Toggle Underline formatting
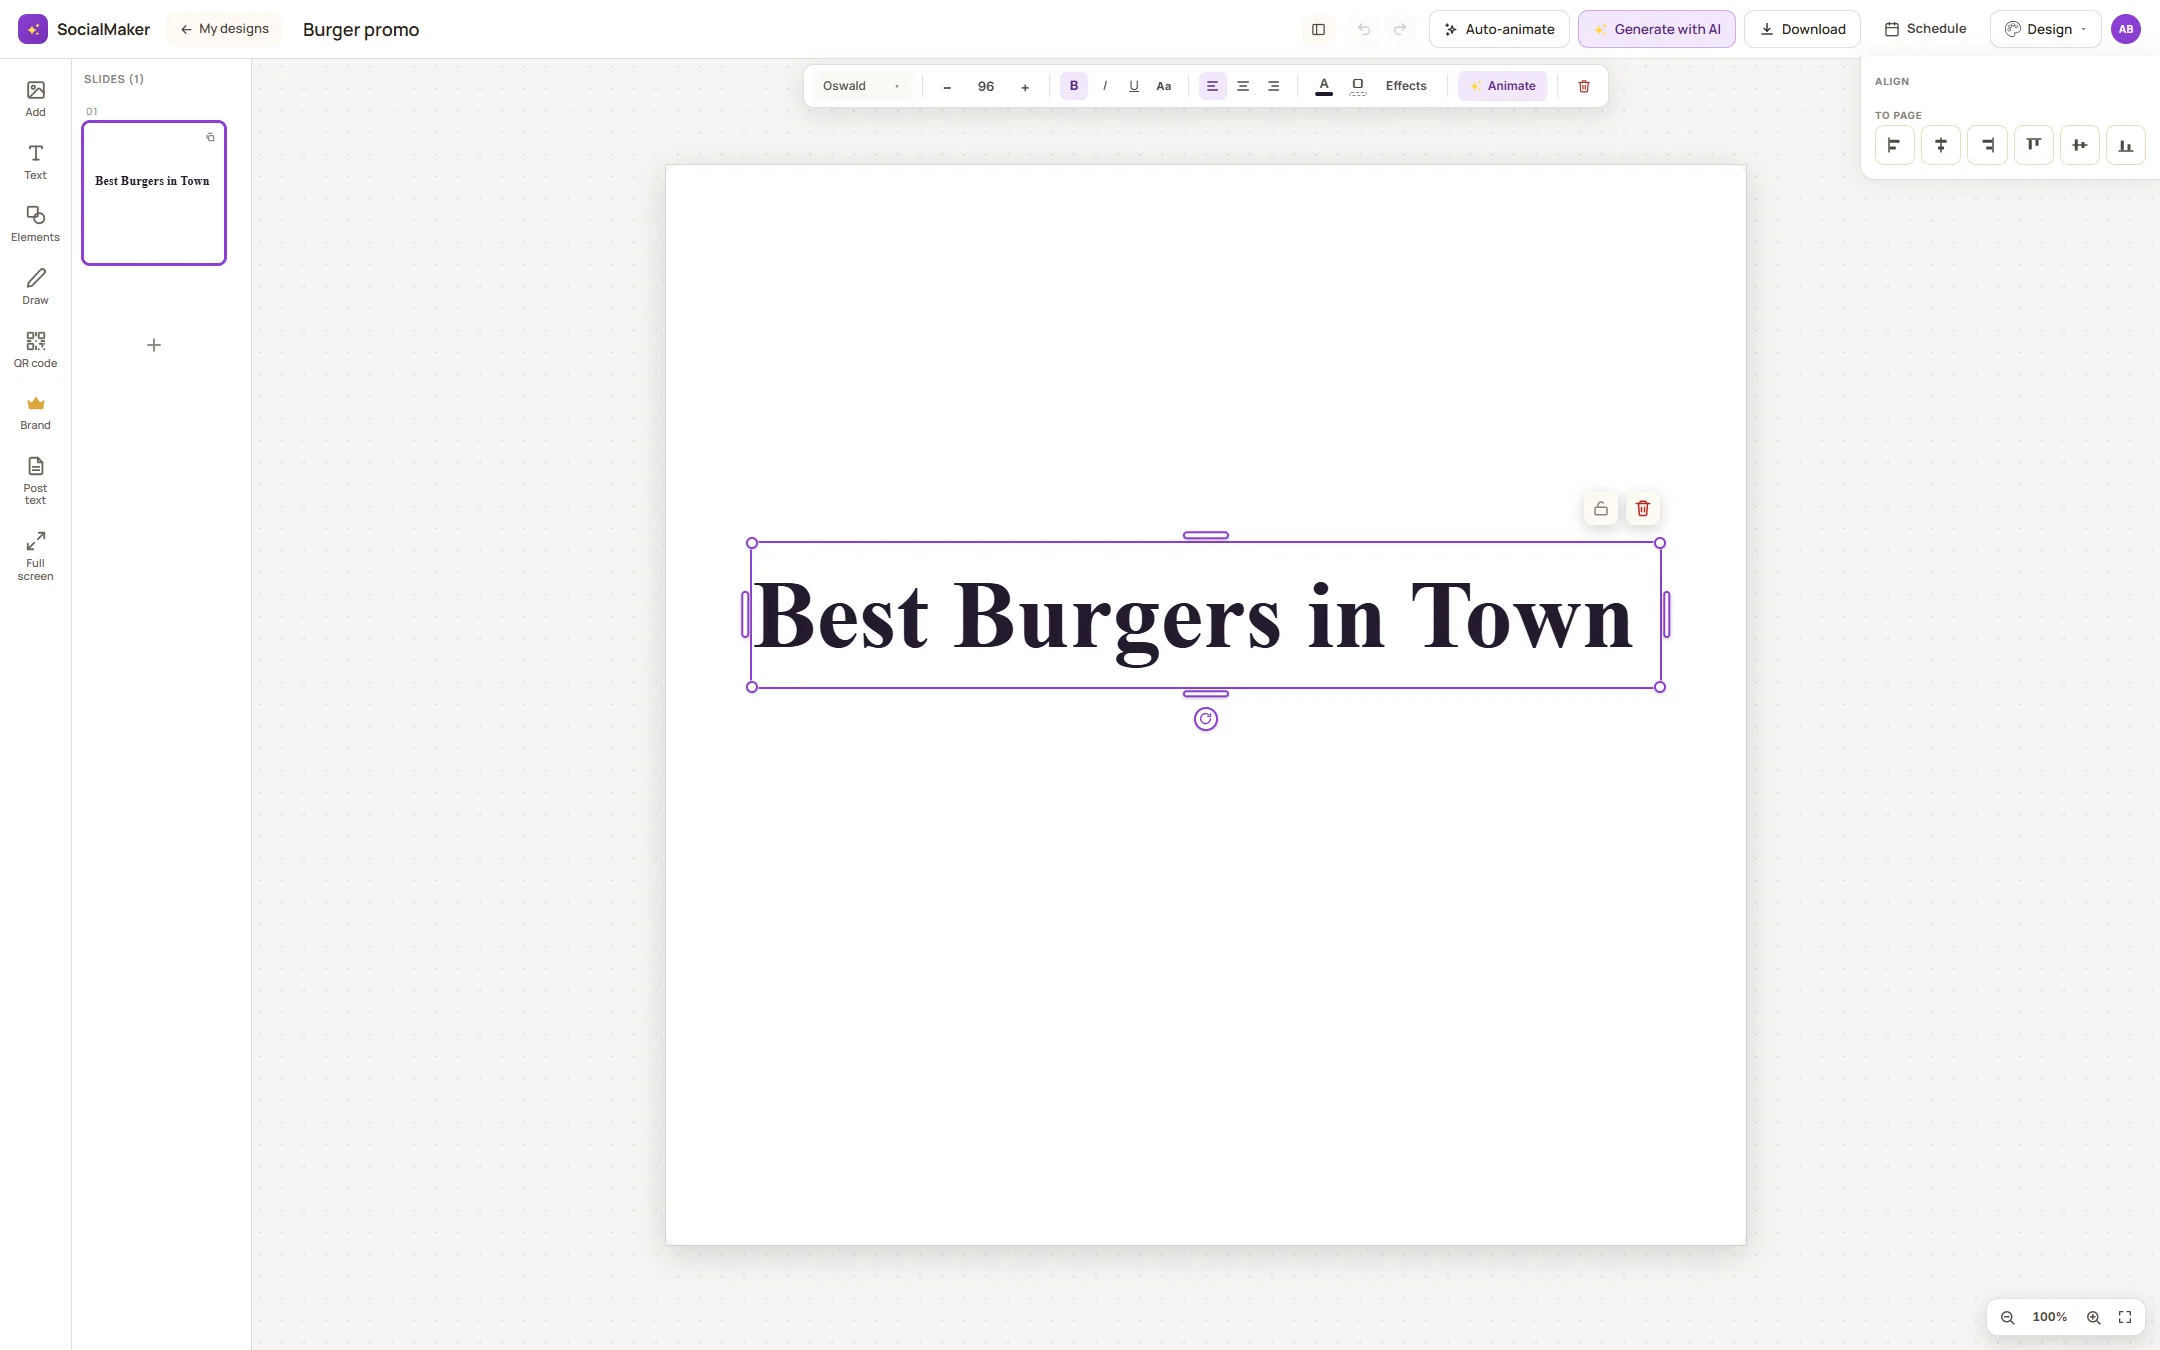Screen dimensions: 2160x1350 point(1133,86)
